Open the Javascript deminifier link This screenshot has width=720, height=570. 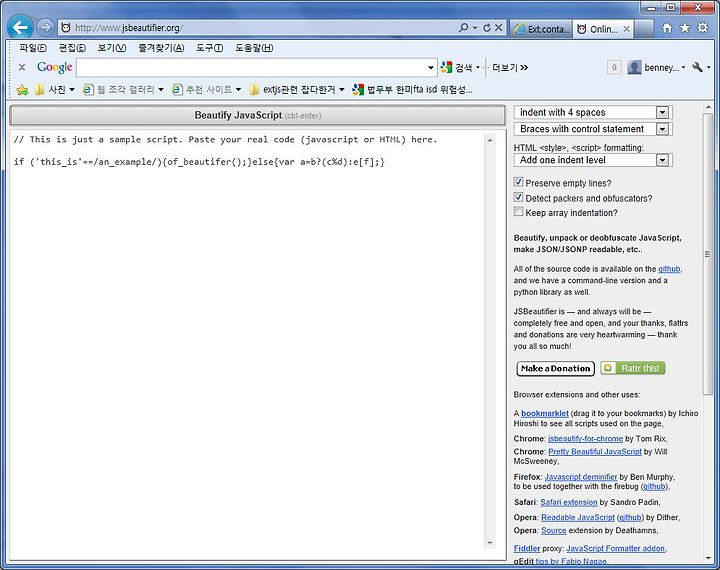point(581,477)
